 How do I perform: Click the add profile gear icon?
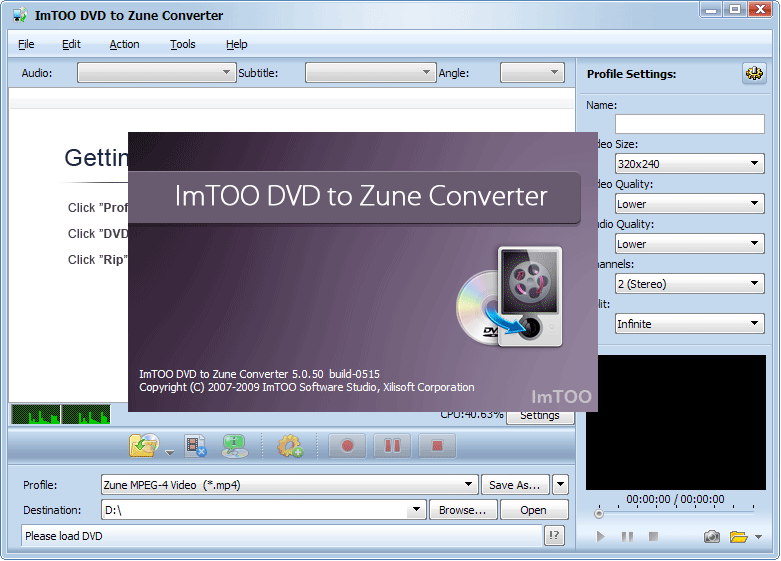point(290,446)
